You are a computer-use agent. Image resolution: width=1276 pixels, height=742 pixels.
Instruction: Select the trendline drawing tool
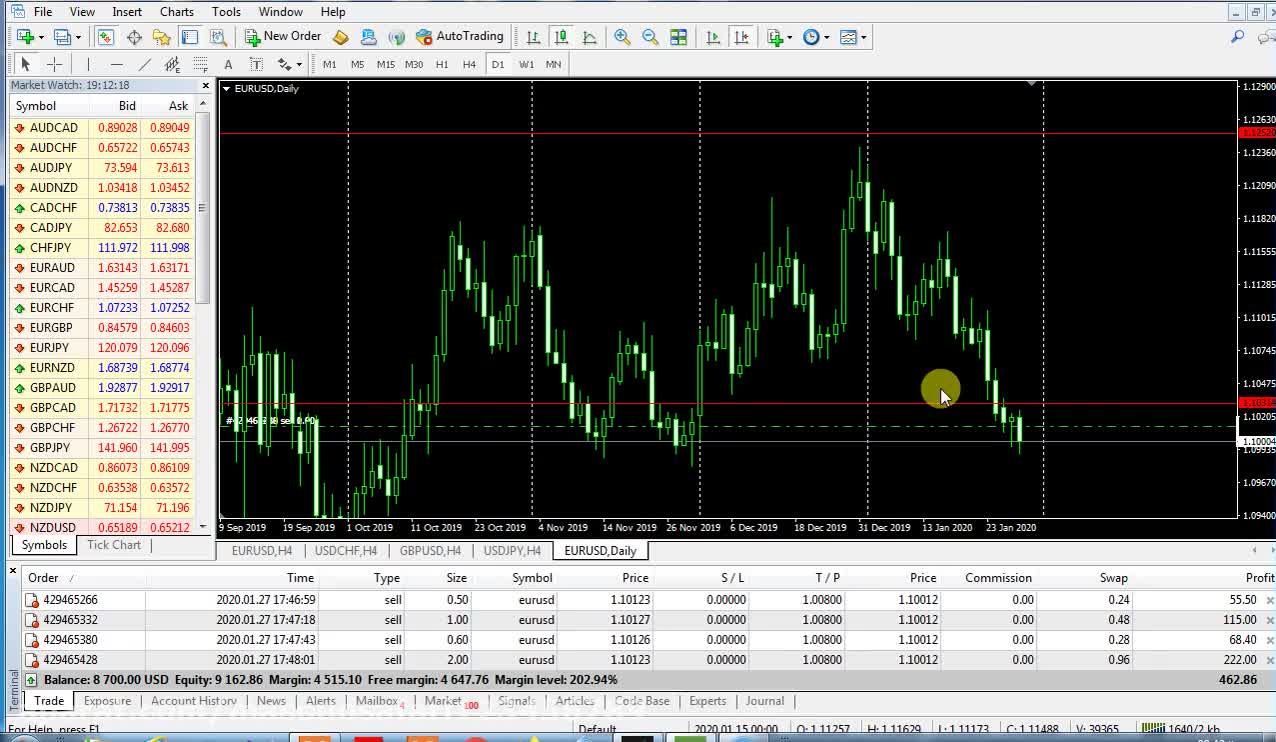[145, 65]
